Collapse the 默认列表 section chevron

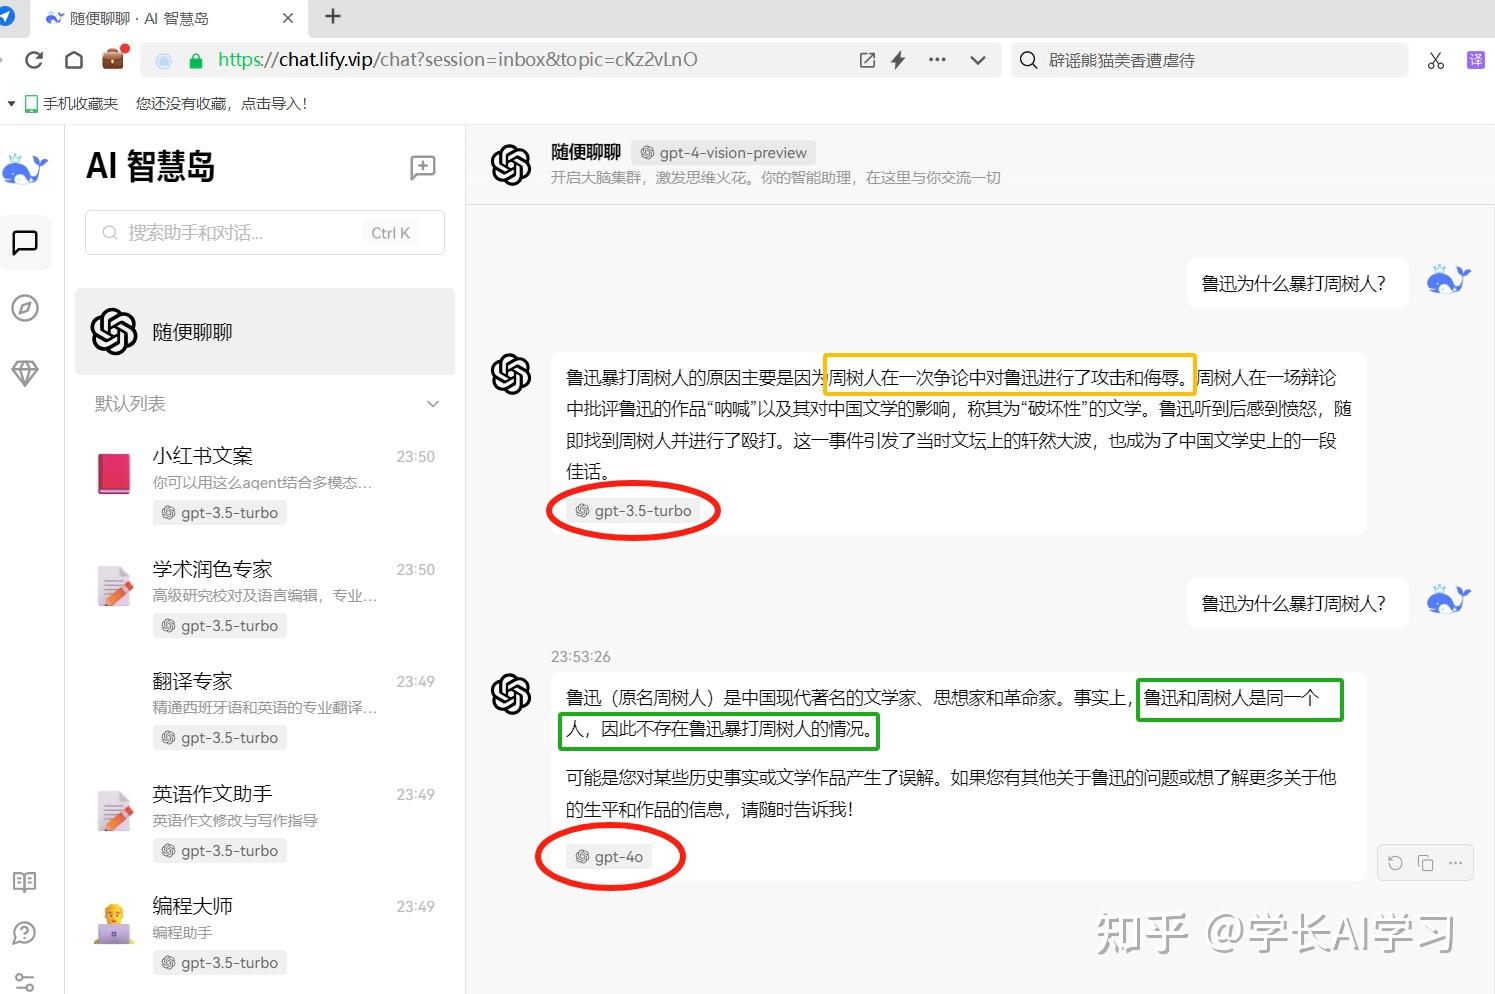pos(433,404)
